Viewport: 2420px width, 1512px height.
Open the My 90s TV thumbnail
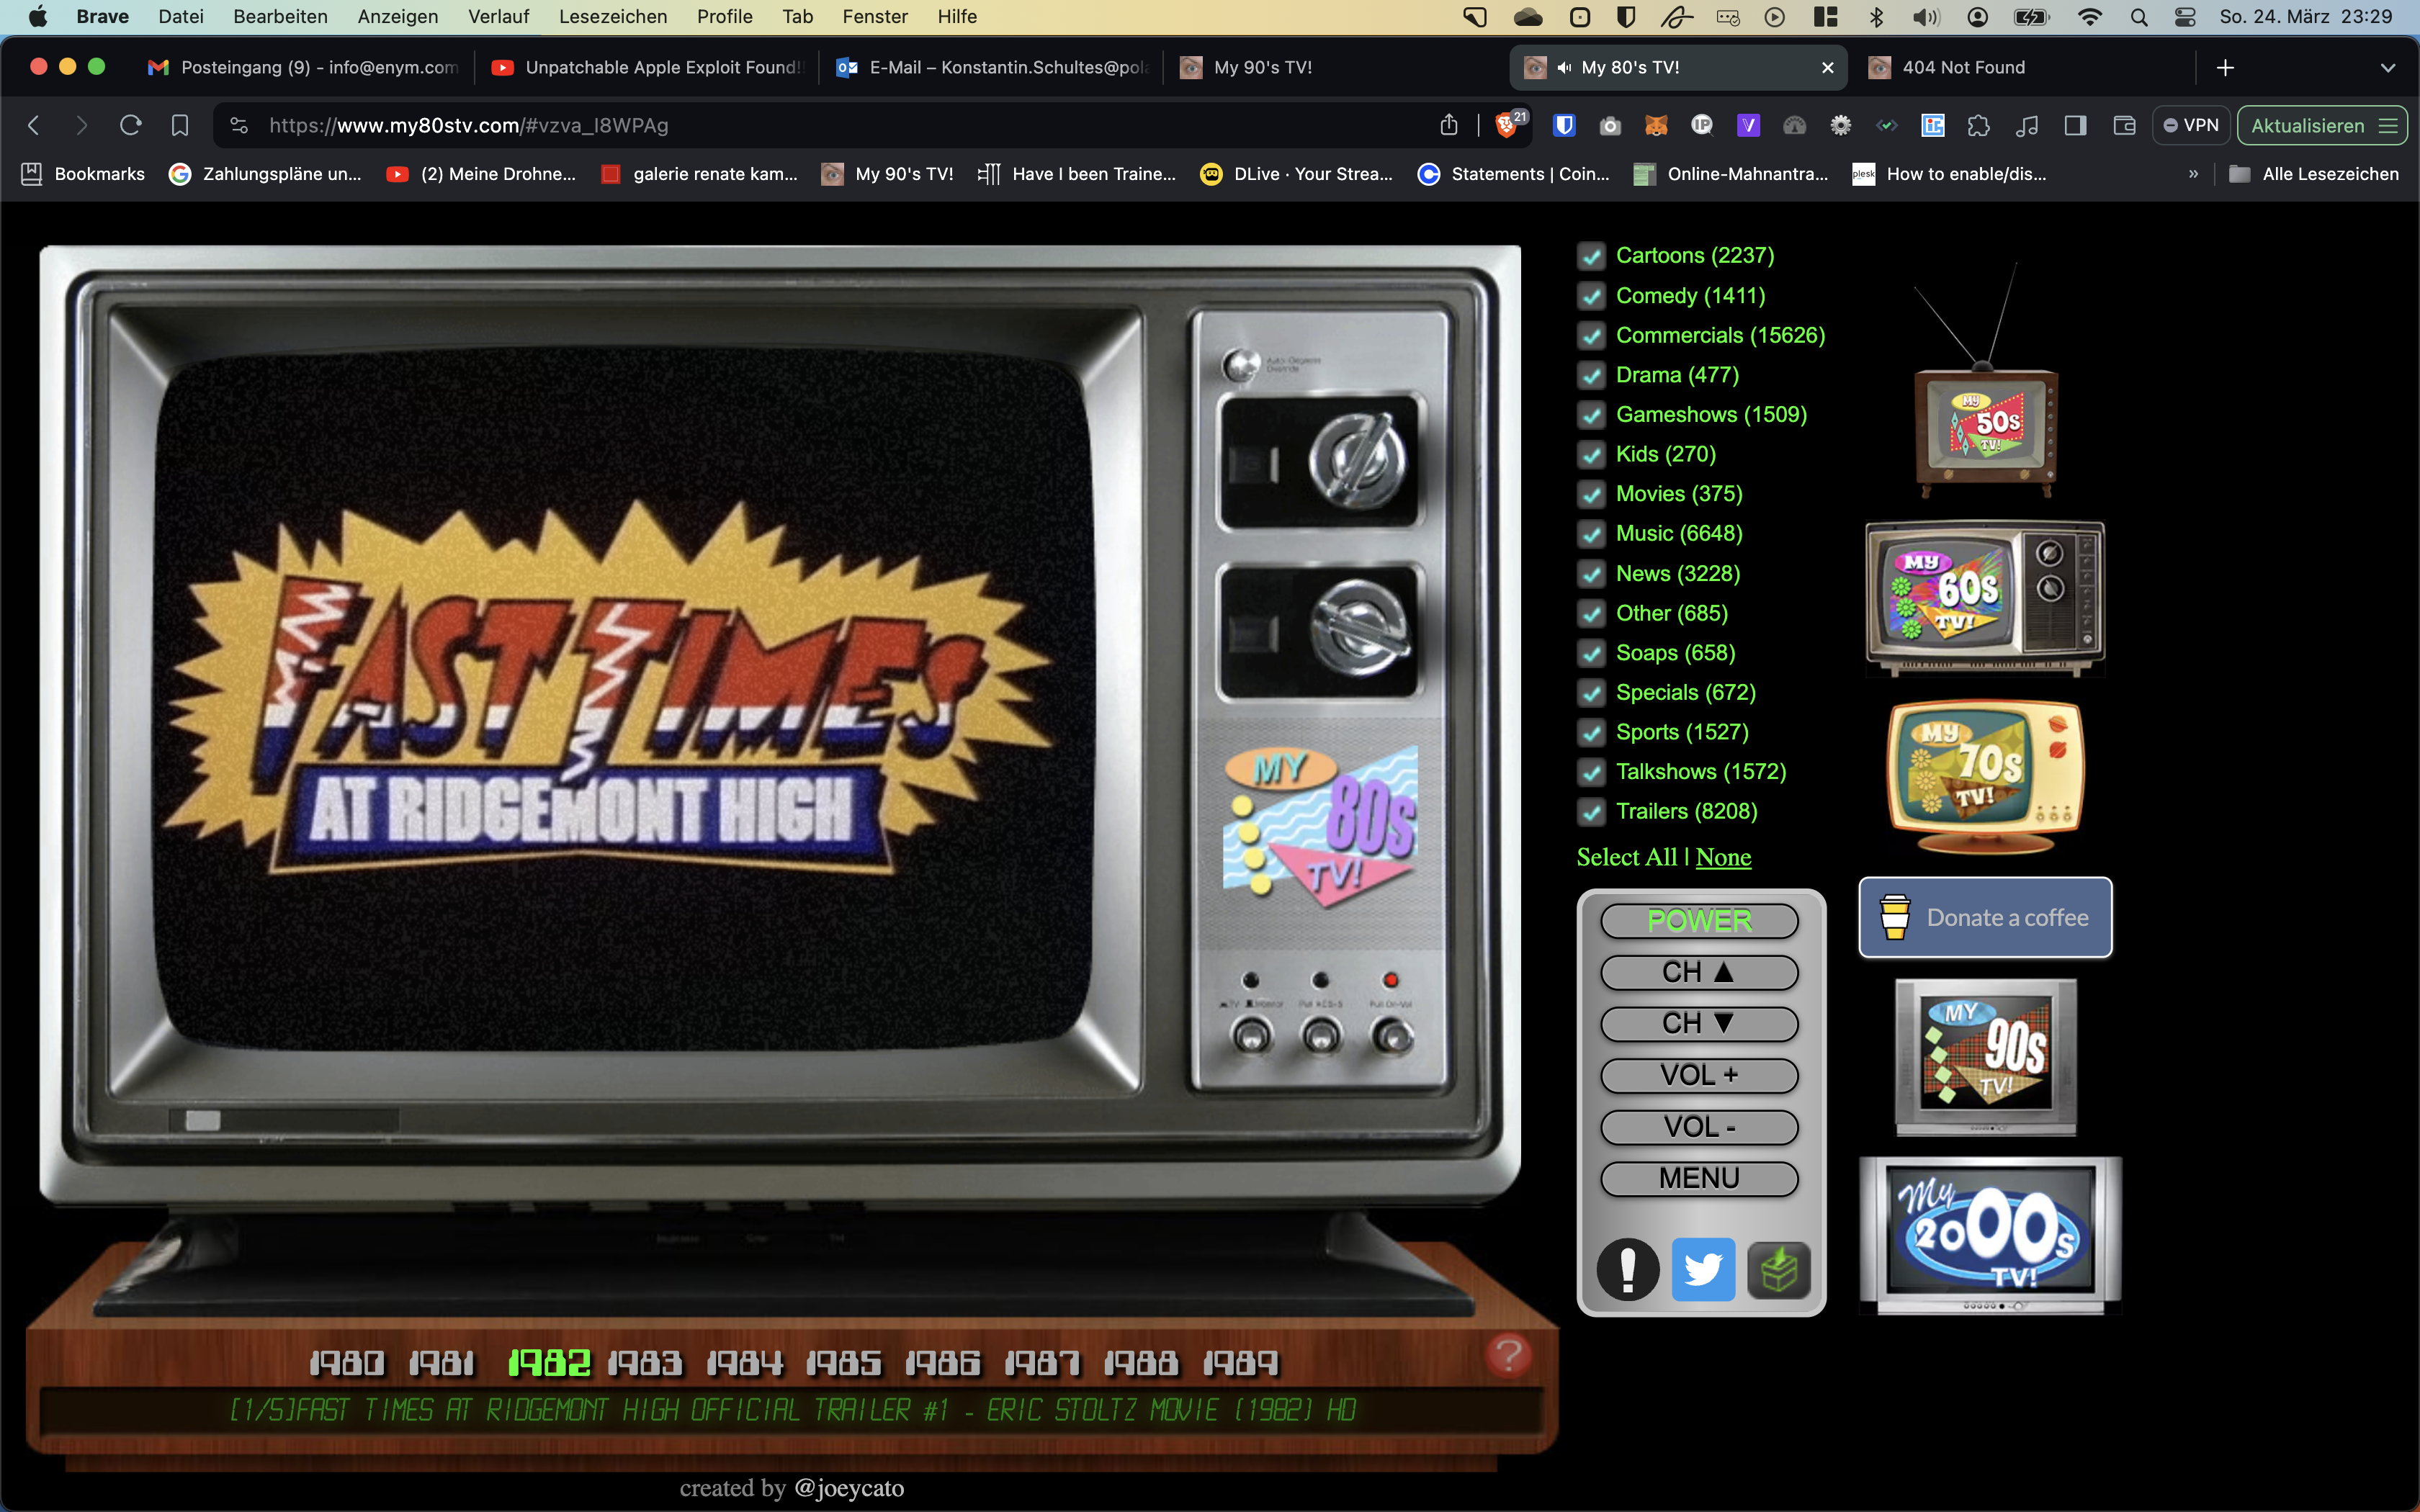[1986, 1057]
